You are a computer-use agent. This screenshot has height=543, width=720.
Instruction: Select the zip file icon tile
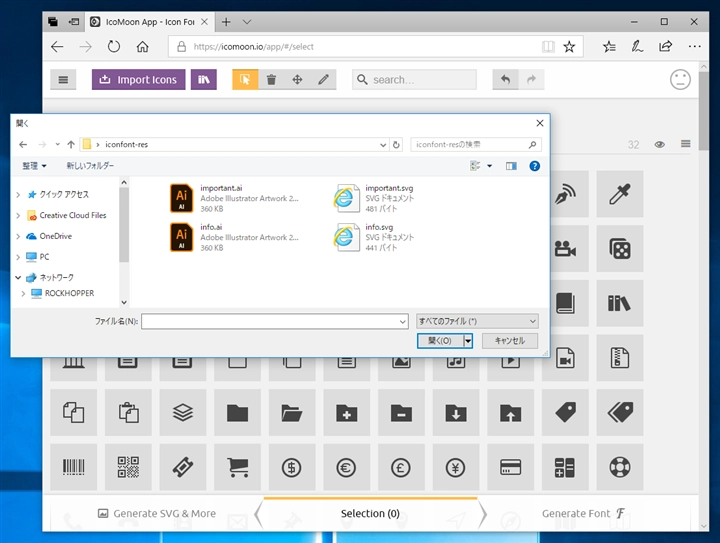click(x=620, y=358)
